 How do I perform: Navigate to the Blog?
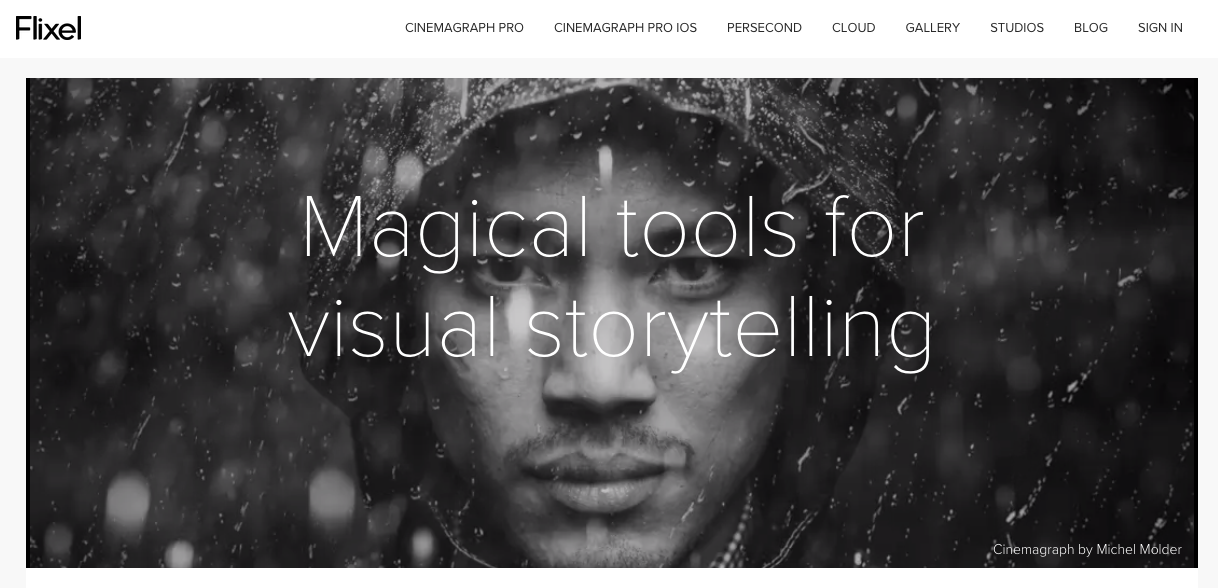click(1090, 28)
